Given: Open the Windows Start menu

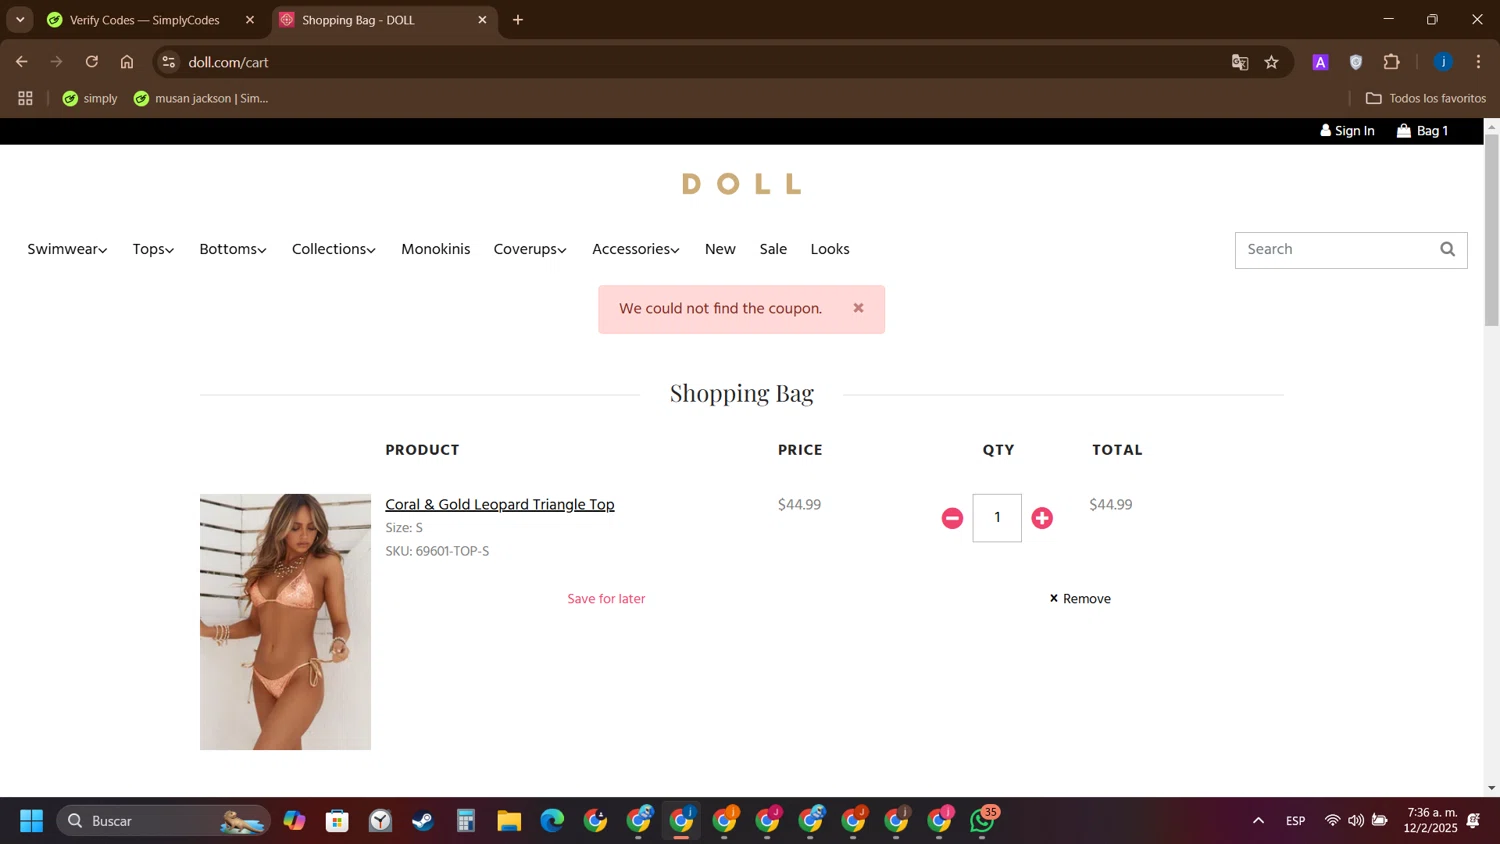Looking at the screenshot, I should (x=31, y=821).
